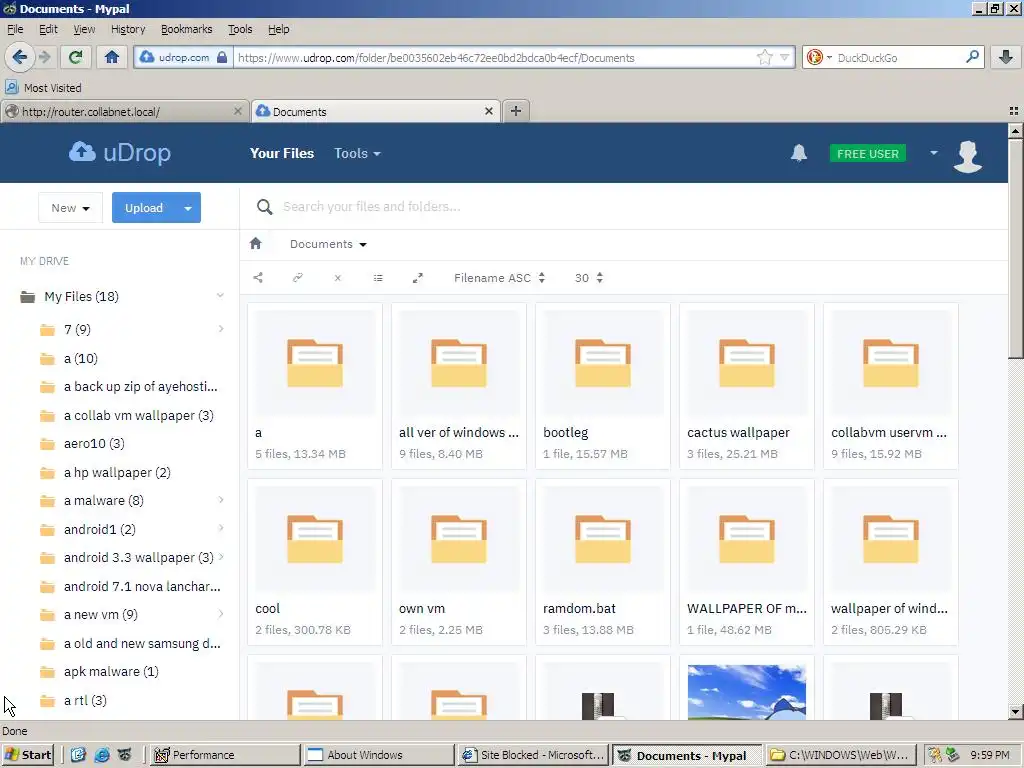
Task: Expand the android1 (2) folder chevron
Action: coord(221,528)
